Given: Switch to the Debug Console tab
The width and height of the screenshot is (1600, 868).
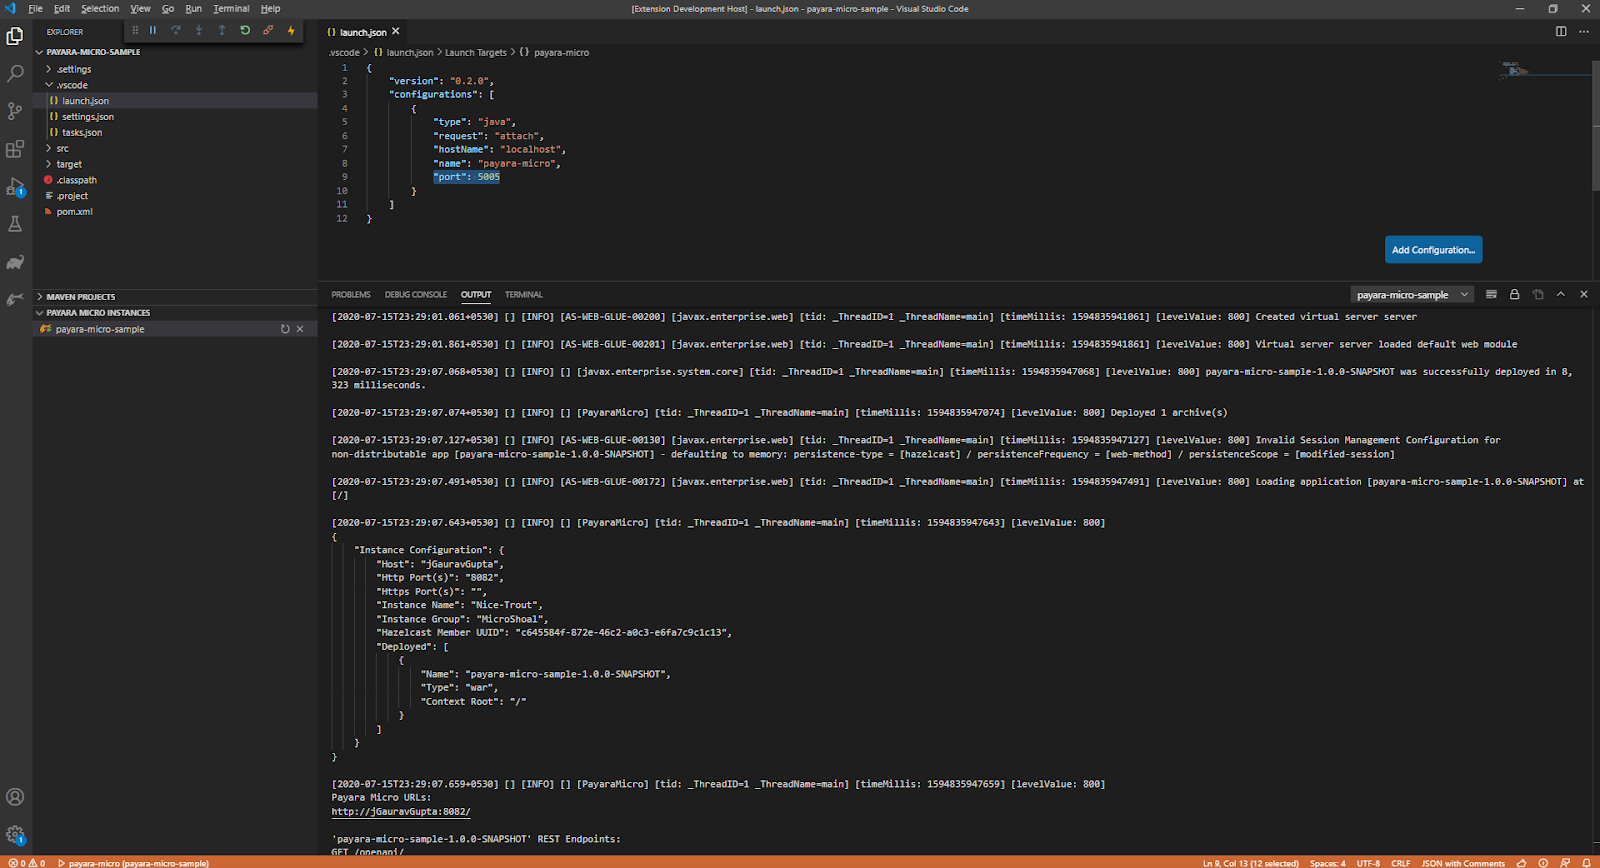Looking at the screenshot, I should [x=416, y=295].
